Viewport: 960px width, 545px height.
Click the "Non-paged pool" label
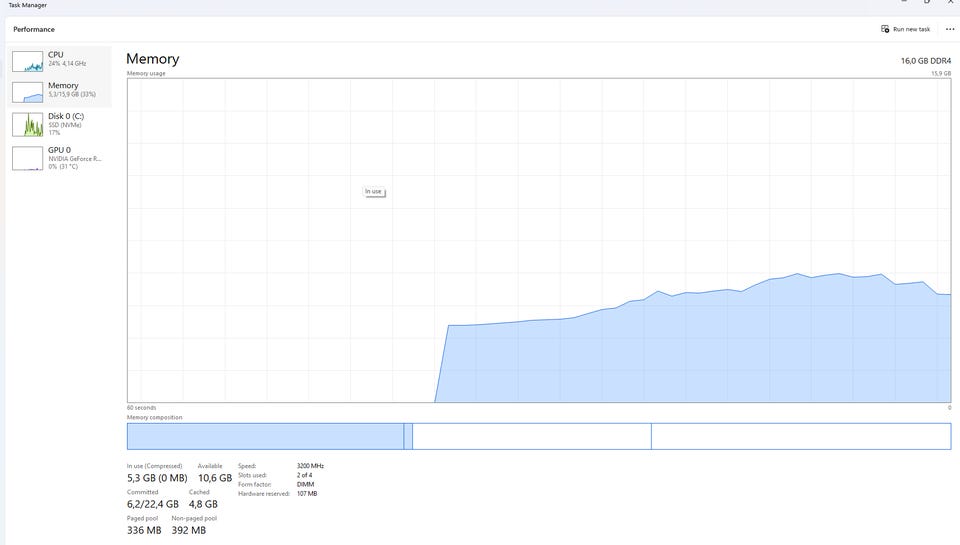pos(194,519)
